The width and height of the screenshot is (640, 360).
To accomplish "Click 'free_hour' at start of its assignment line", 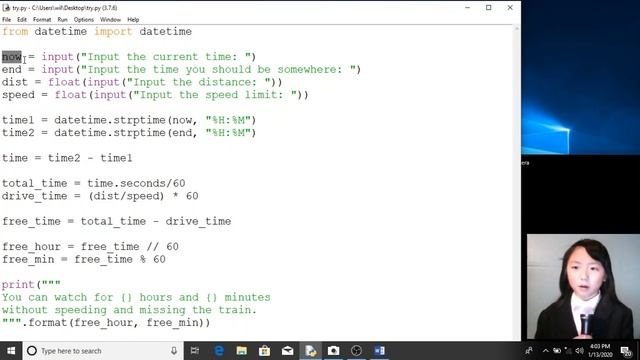I will coord(31,247).
